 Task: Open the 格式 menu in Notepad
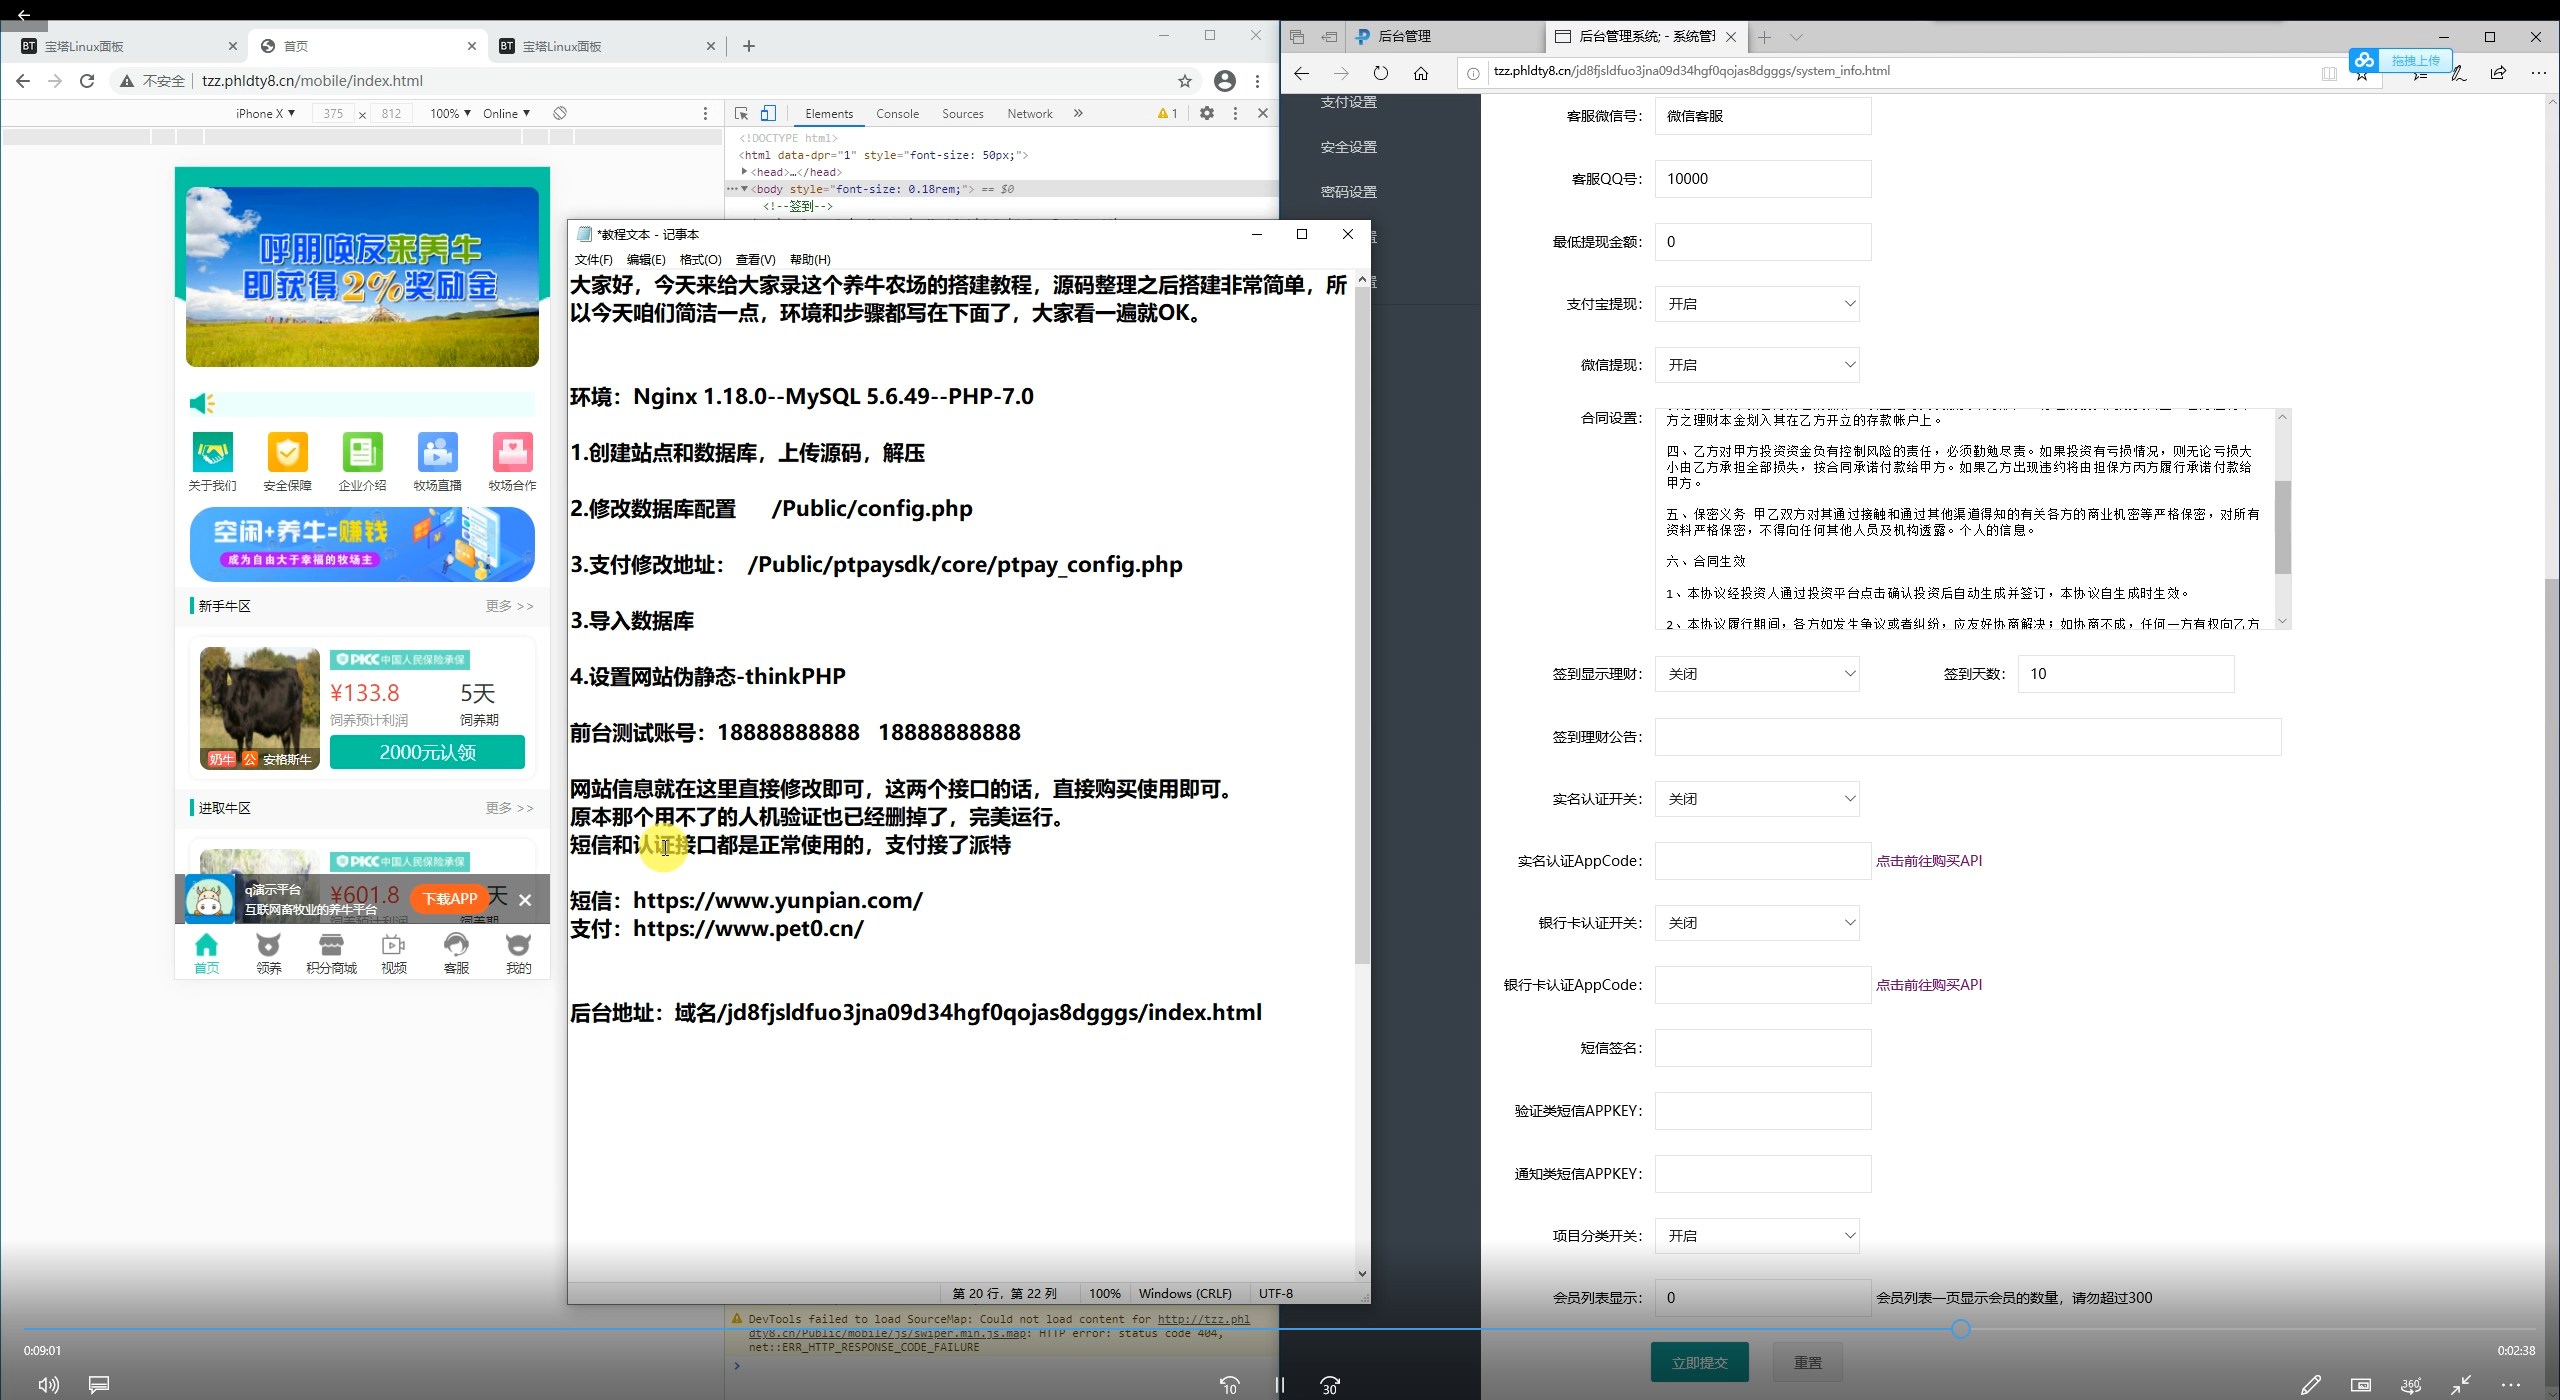[x=700, y=259]
